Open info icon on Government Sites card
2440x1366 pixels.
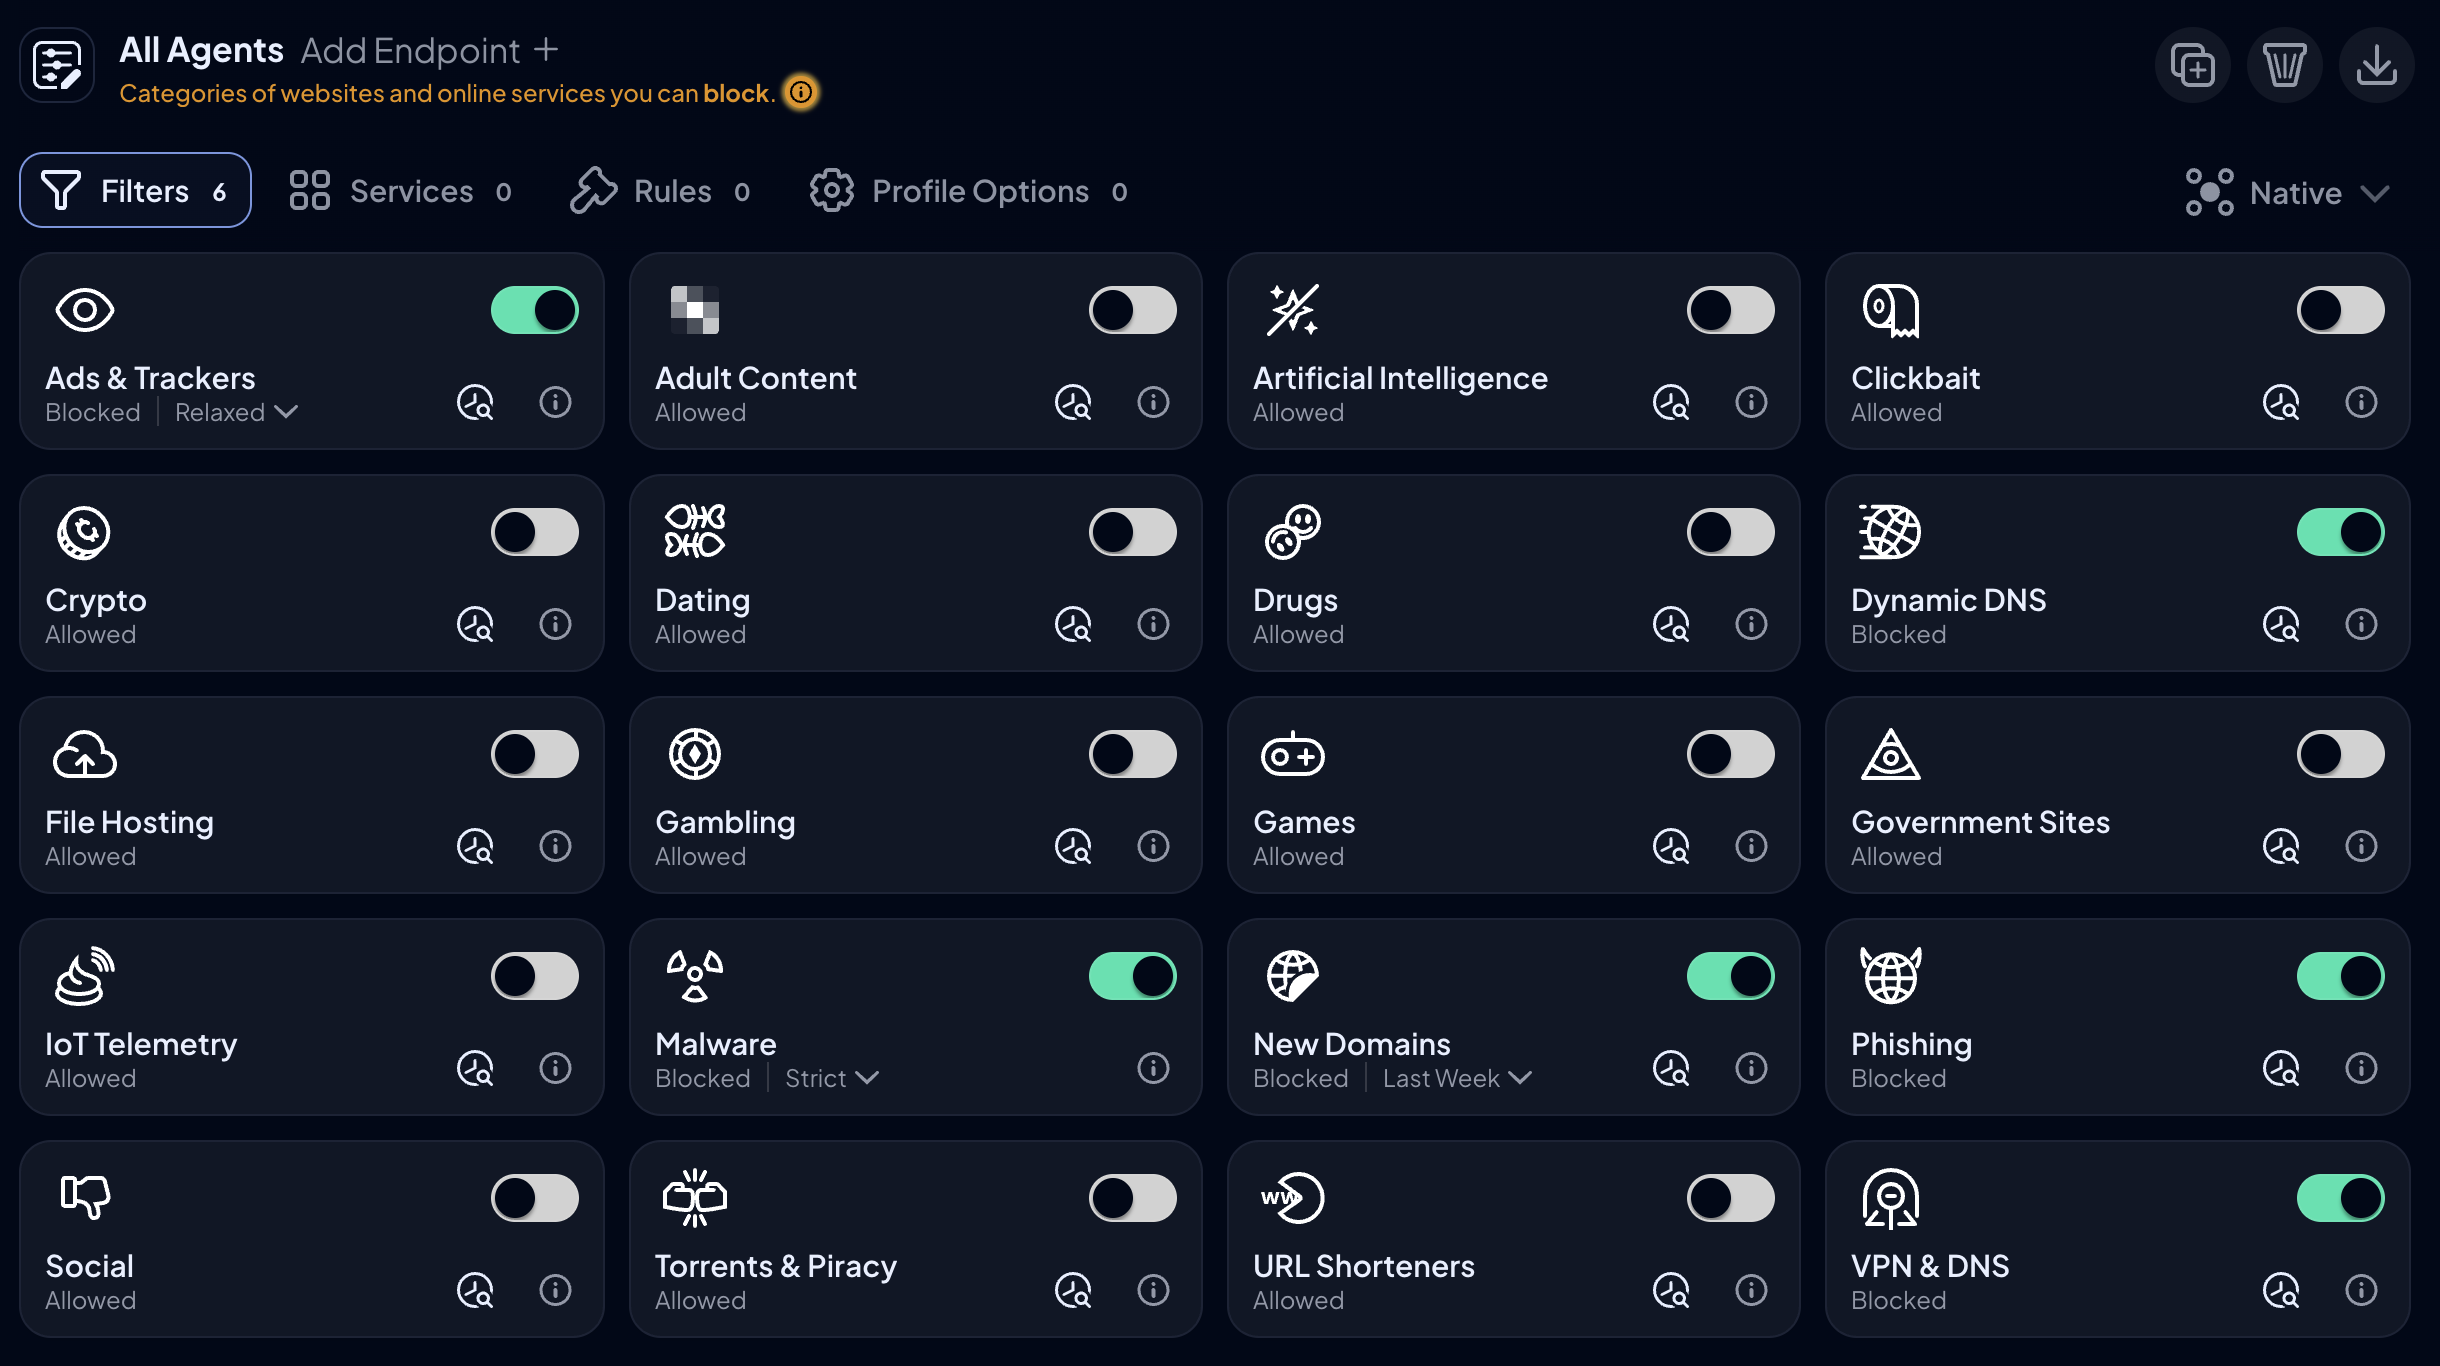coord(2361,846)
